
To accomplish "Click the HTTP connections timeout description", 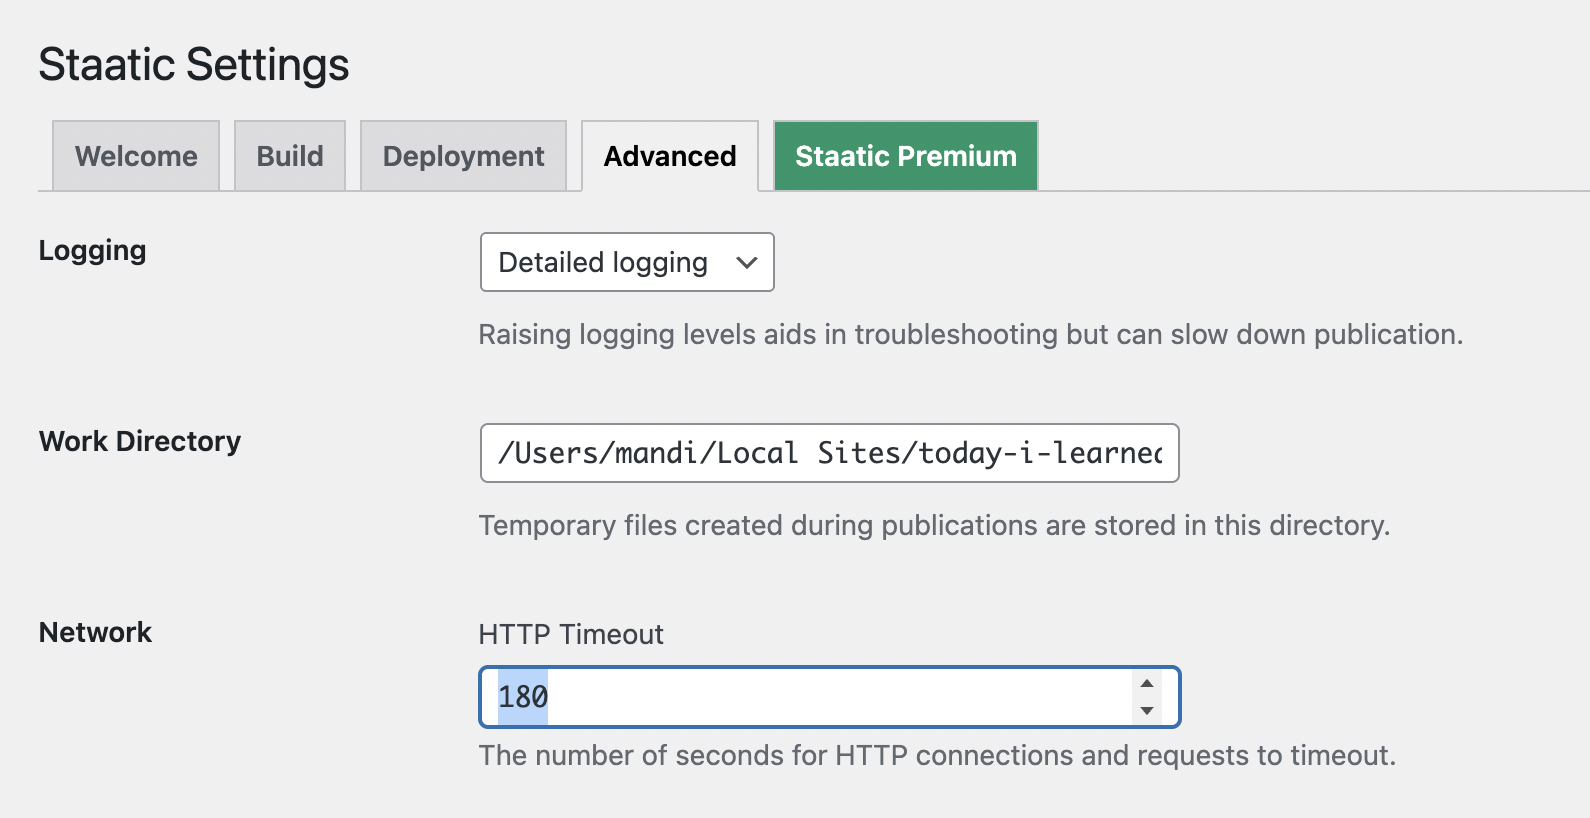I will coord(937,755).
